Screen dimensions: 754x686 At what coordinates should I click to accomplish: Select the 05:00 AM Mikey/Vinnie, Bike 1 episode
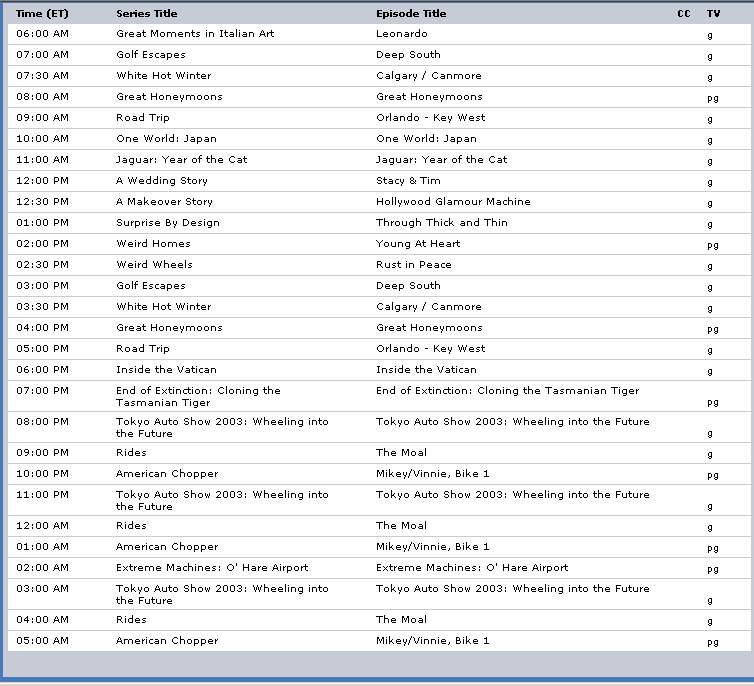click(x=433, y=641)
